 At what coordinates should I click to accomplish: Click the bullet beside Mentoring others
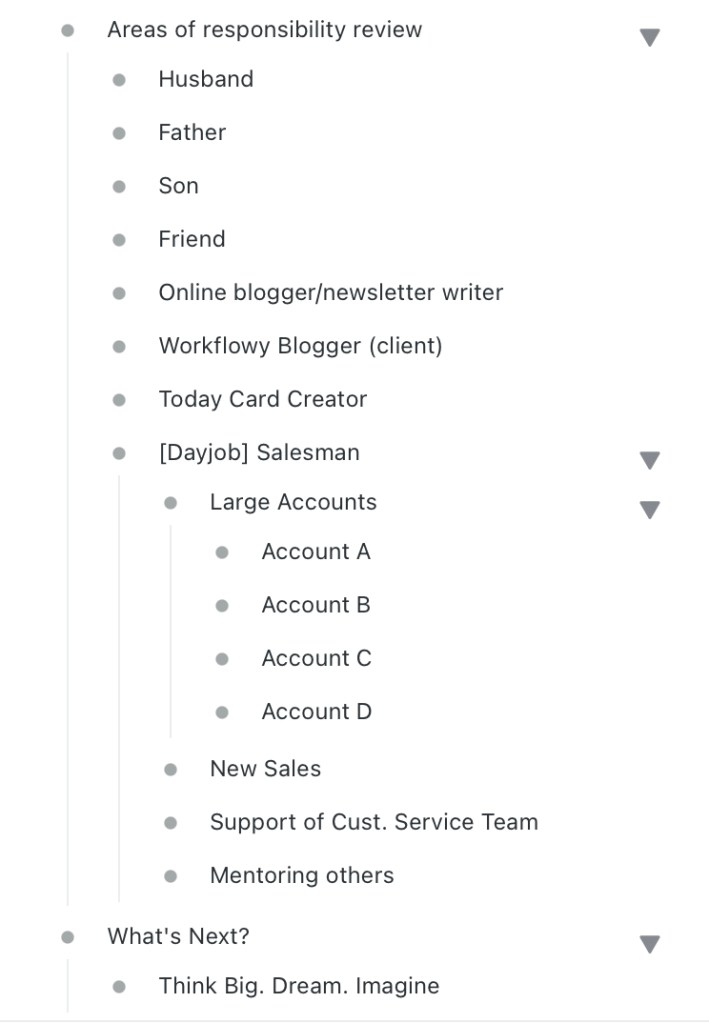(x=171, y=876)
